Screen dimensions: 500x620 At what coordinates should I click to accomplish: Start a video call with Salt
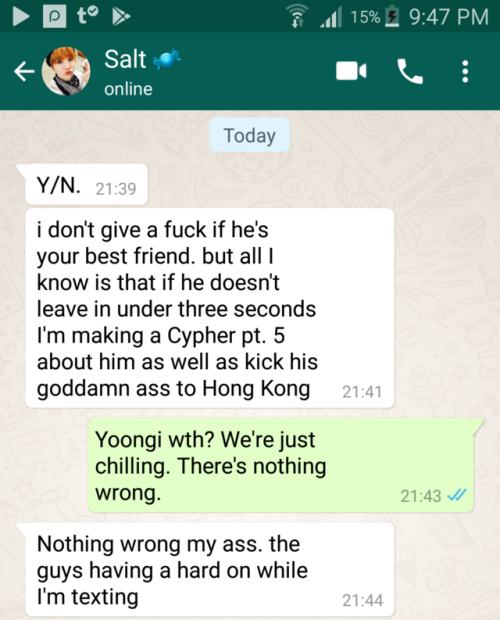(x=351, y=71)
